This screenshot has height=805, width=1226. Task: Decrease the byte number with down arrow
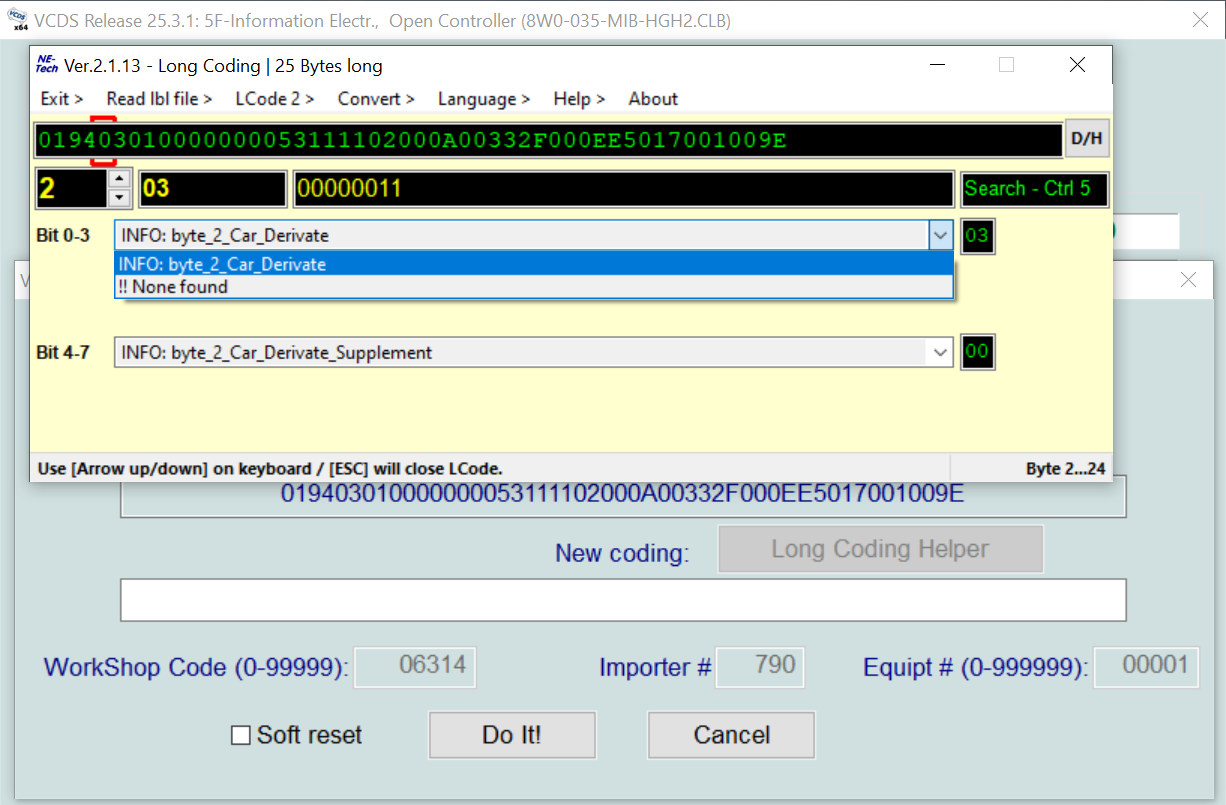pyautogui.click(x=119, y=197)
